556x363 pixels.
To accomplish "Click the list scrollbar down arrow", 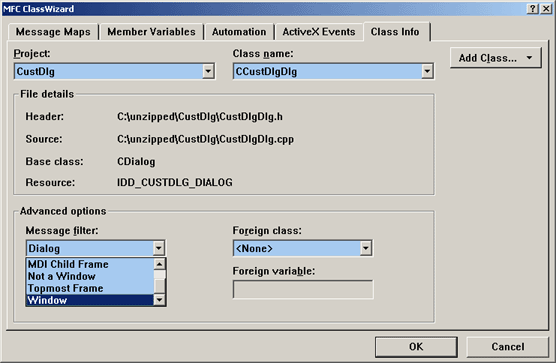I will [160, 300].
